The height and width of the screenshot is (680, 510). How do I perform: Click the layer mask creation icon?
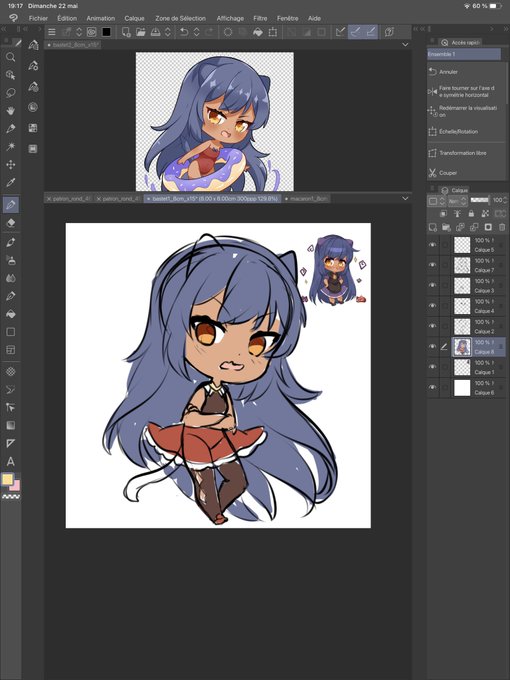pyautogui.click(x=488, y=227)
